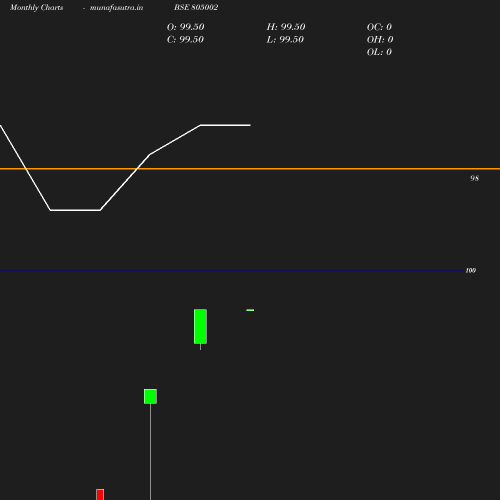
Task: Click the small square green candle
Action: pos(150,396)
